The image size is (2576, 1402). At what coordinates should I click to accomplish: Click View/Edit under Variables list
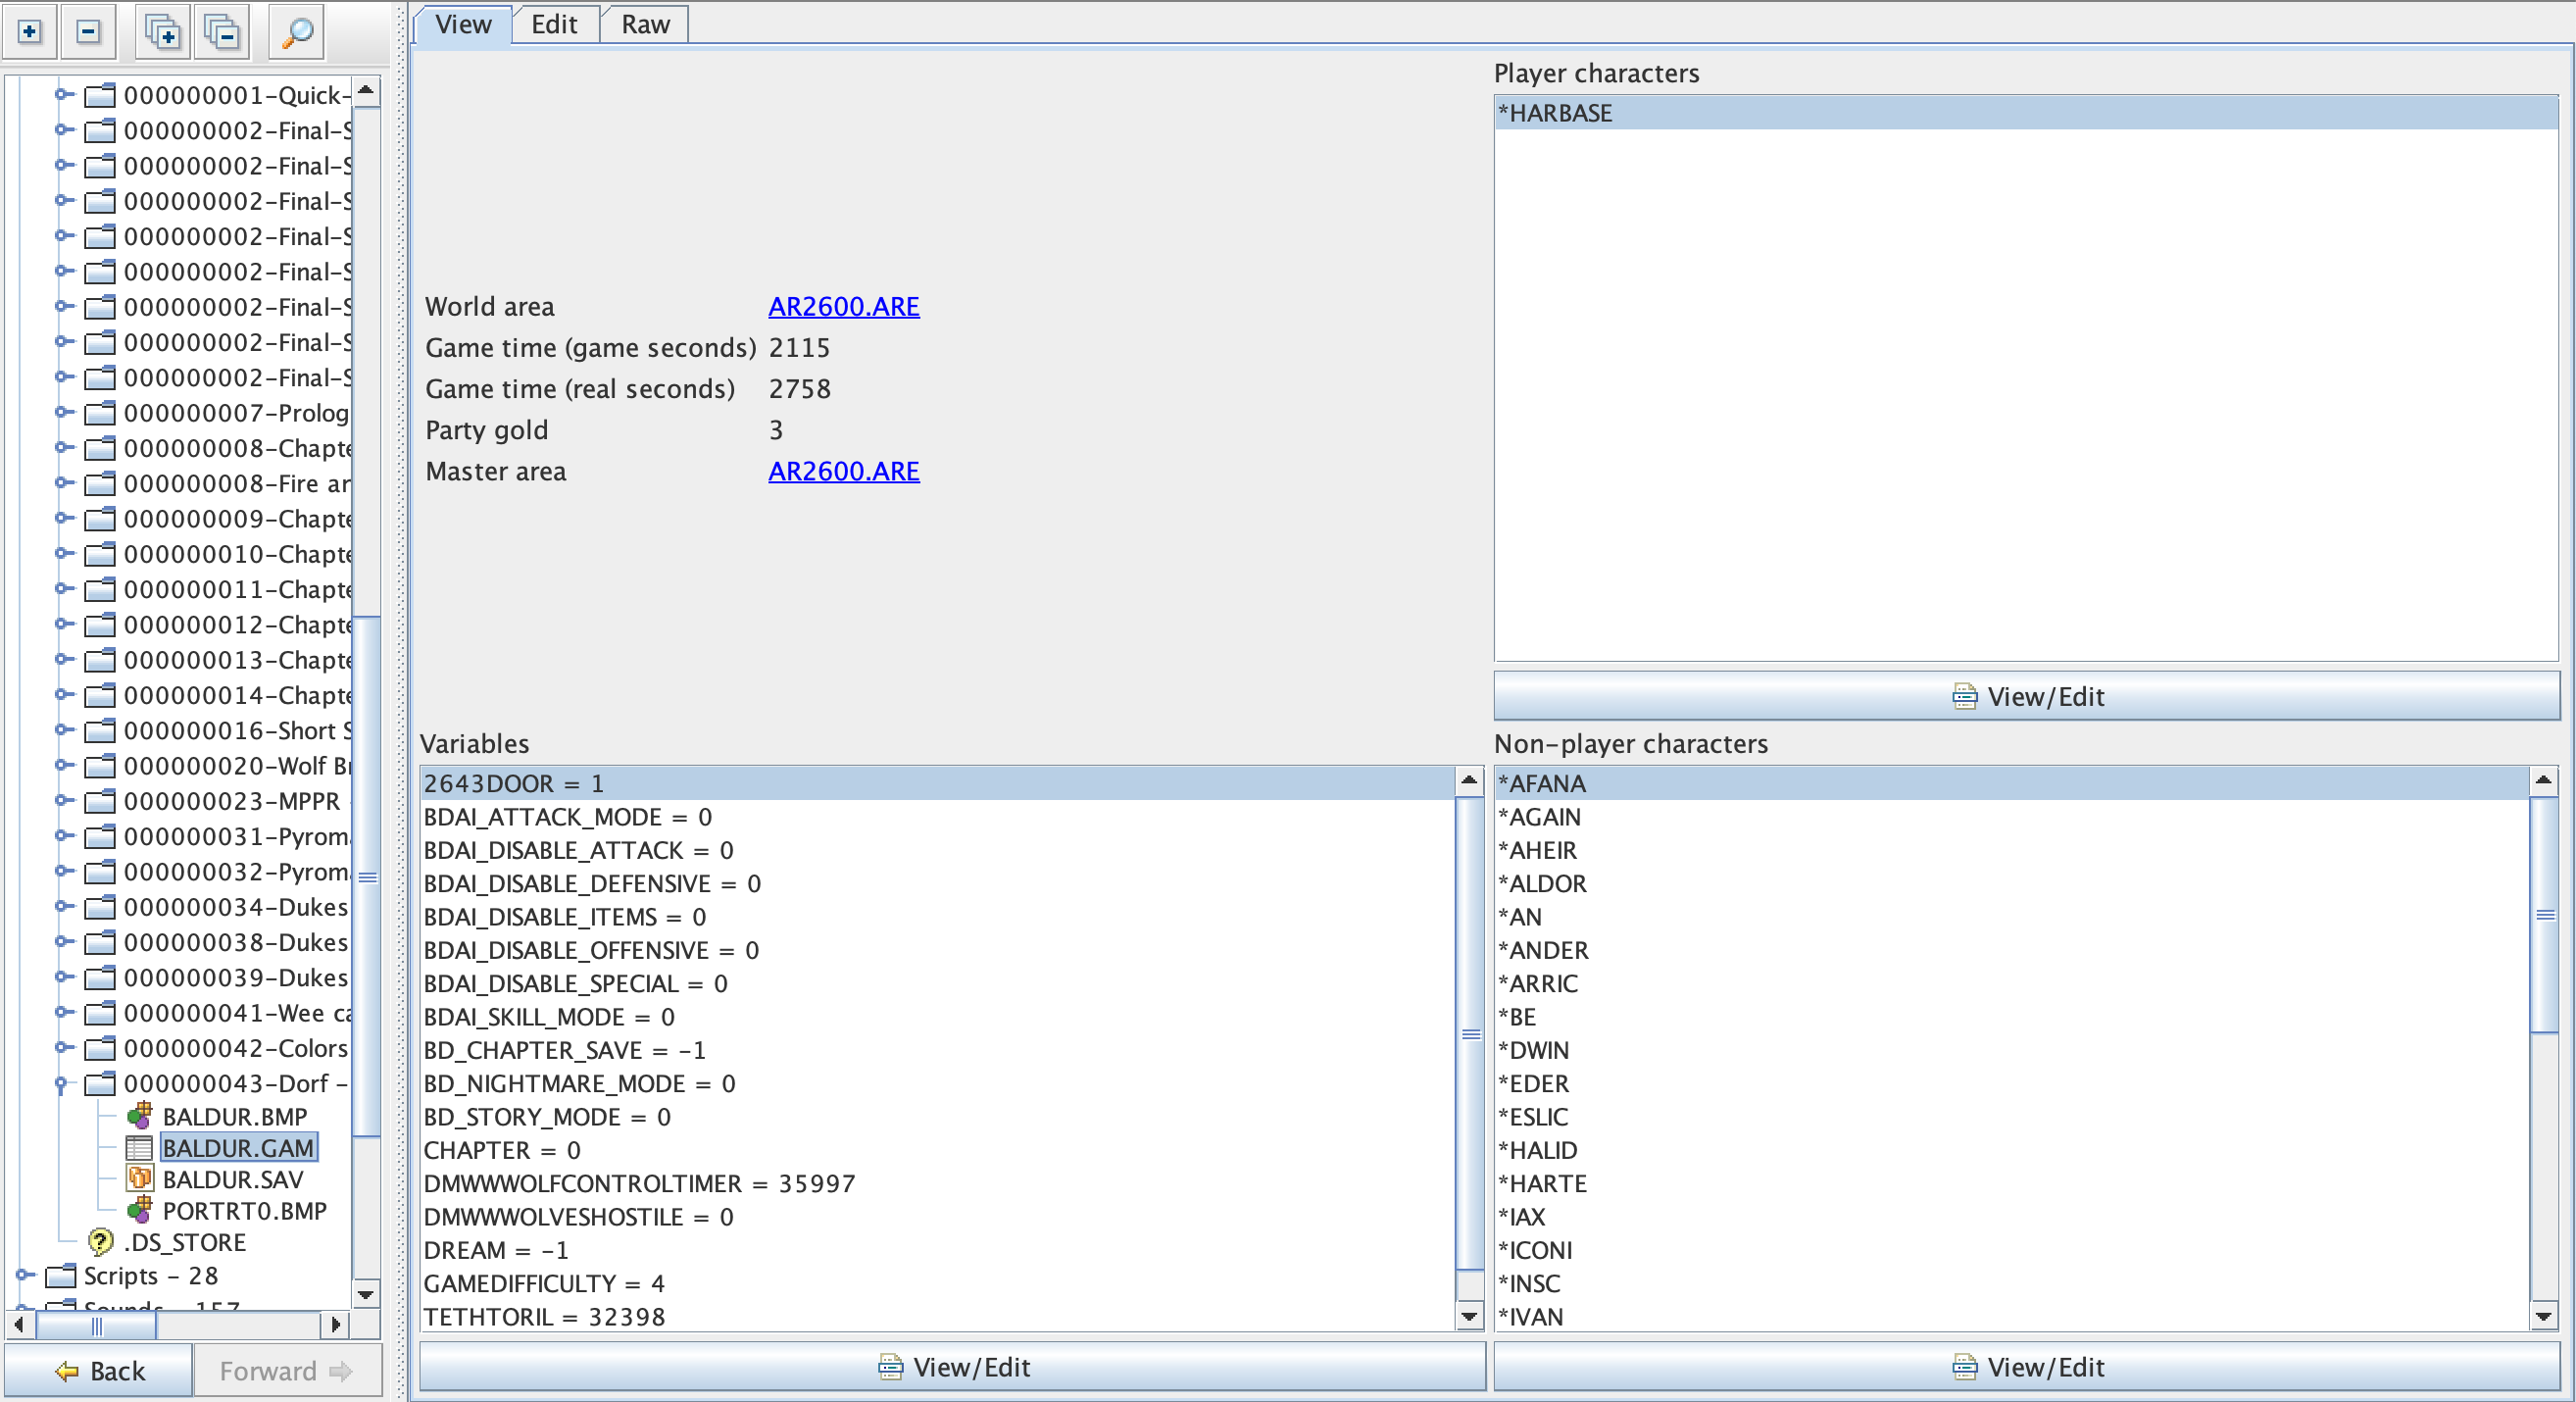click(952, 1366)
